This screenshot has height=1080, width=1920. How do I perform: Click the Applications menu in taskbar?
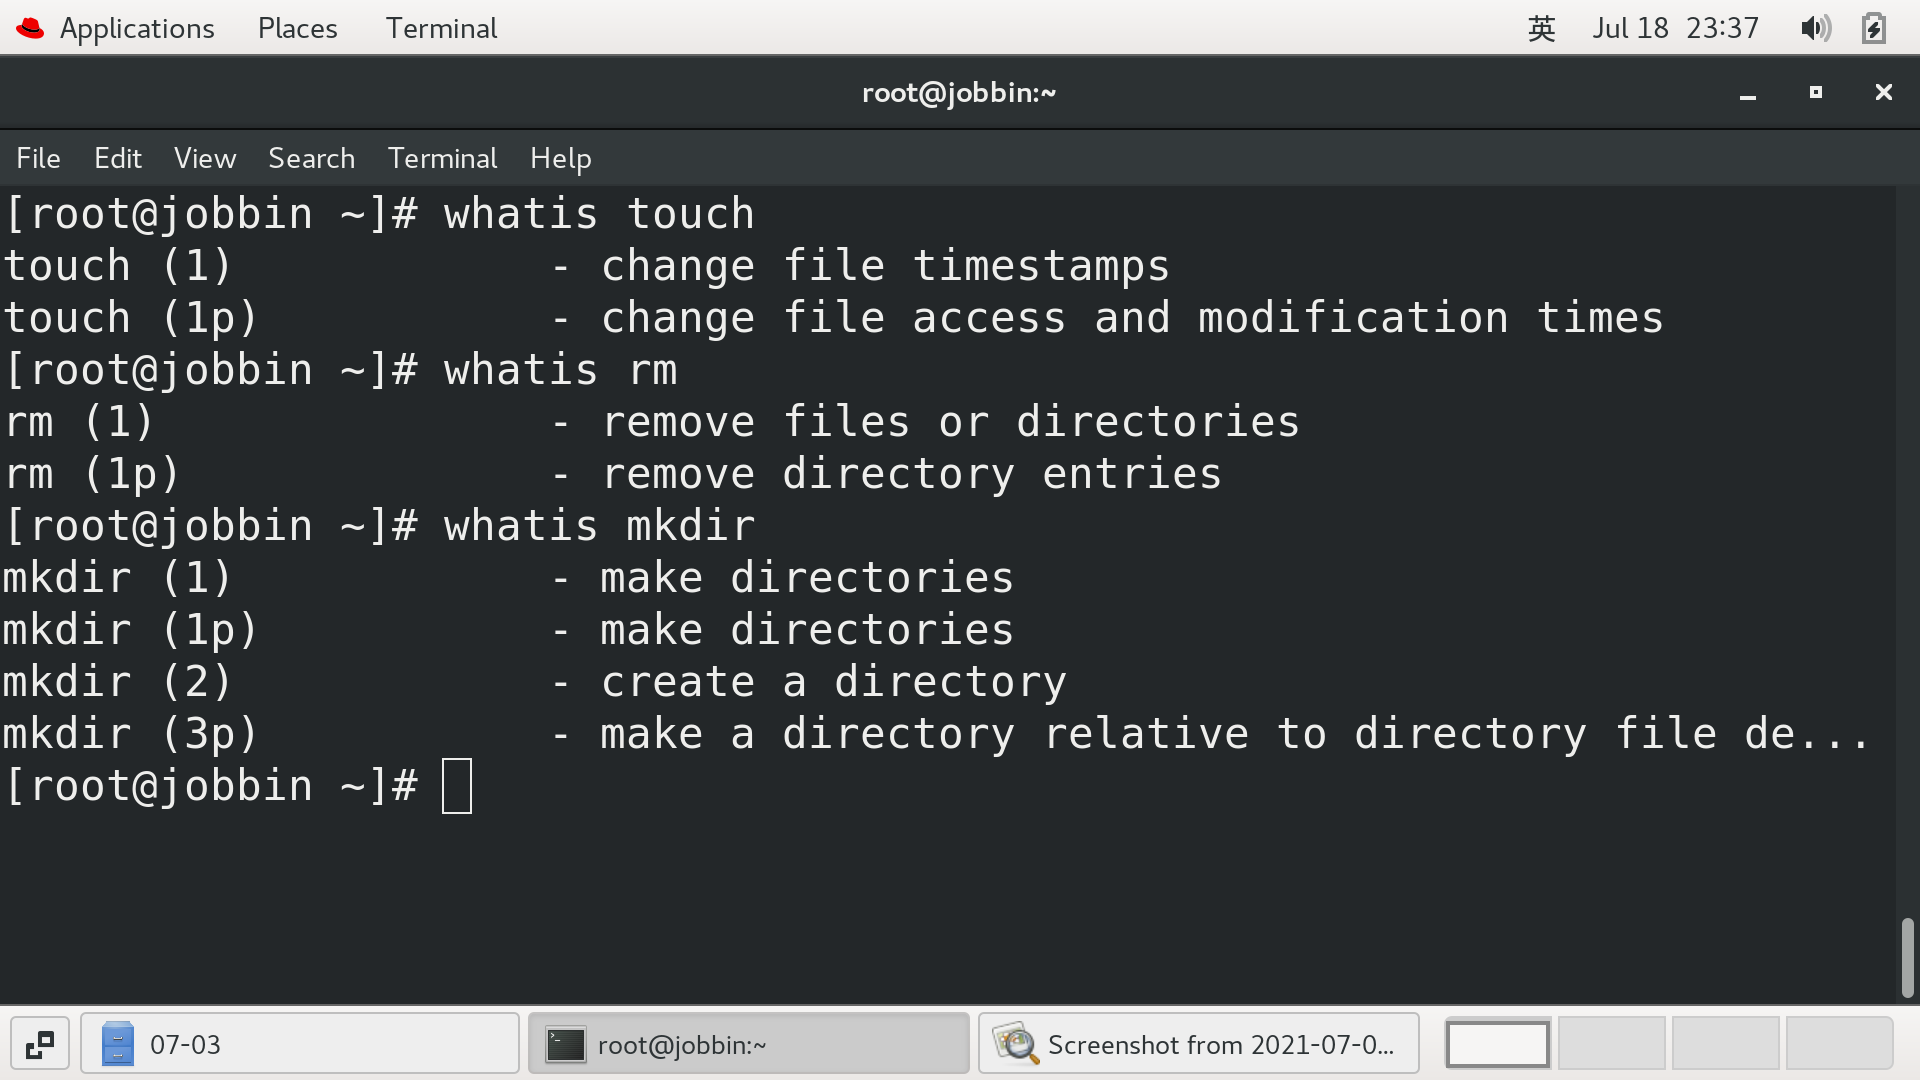[135, 28]
